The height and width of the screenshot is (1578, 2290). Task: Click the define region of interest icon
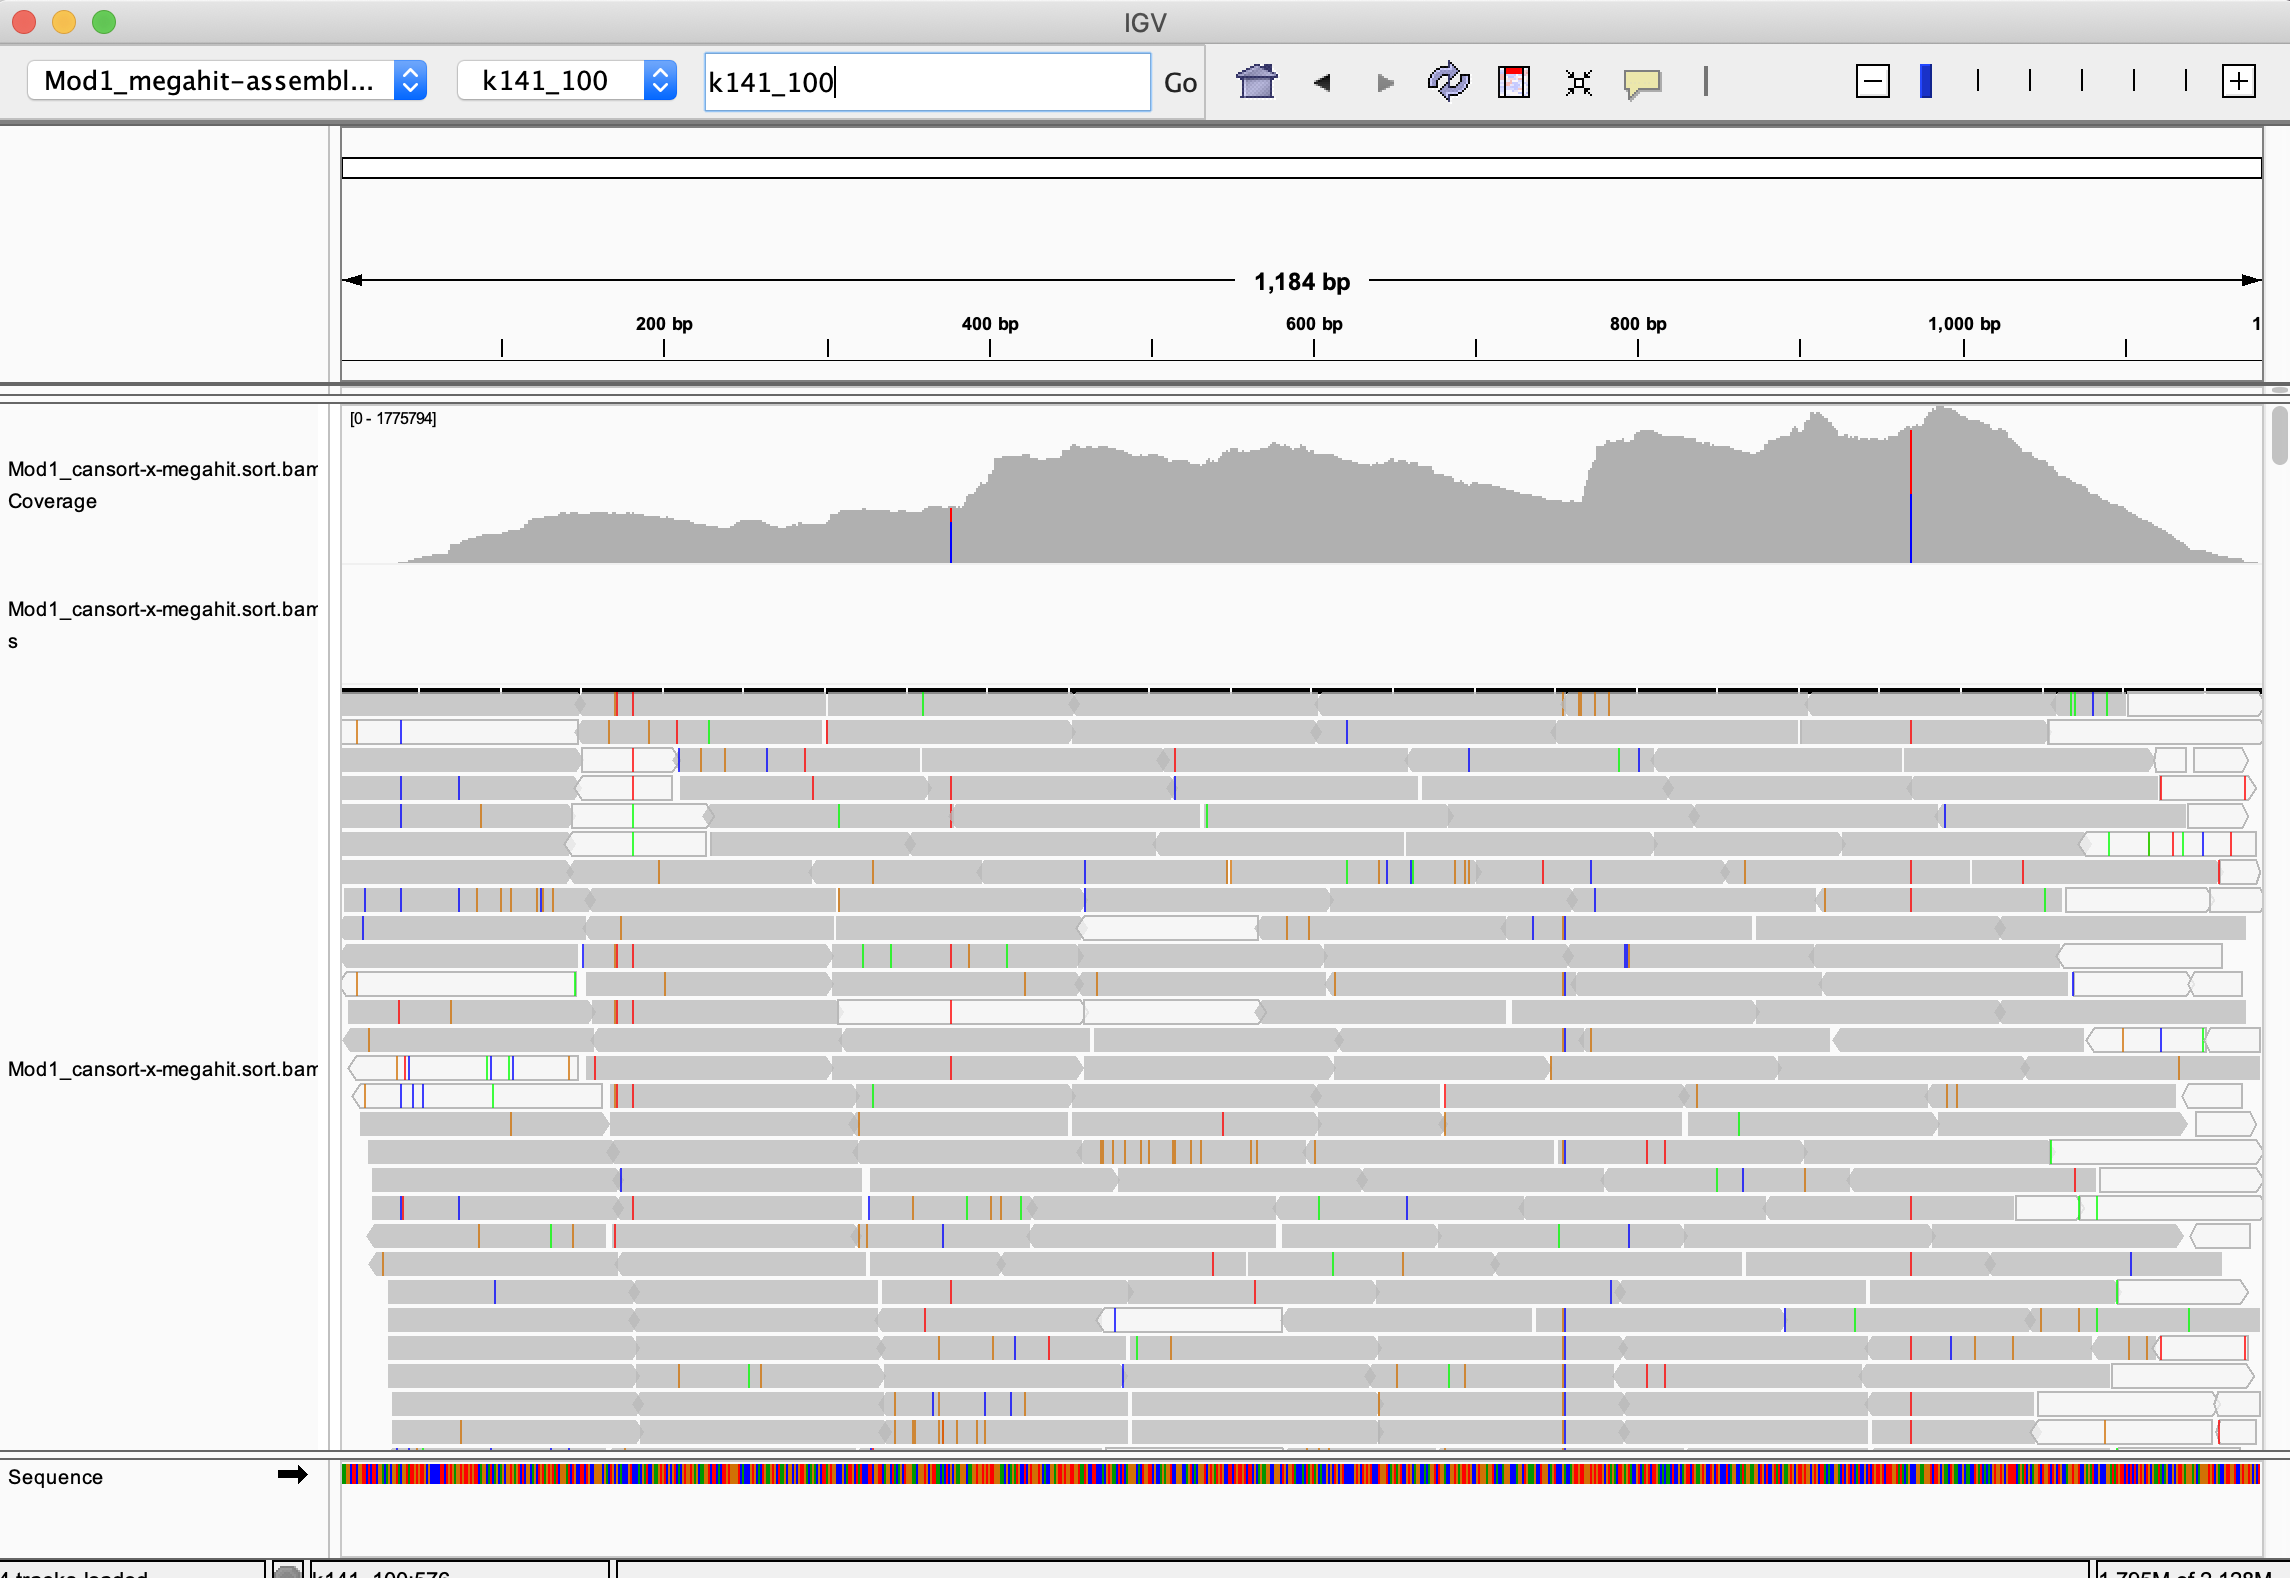(1513, 81)
